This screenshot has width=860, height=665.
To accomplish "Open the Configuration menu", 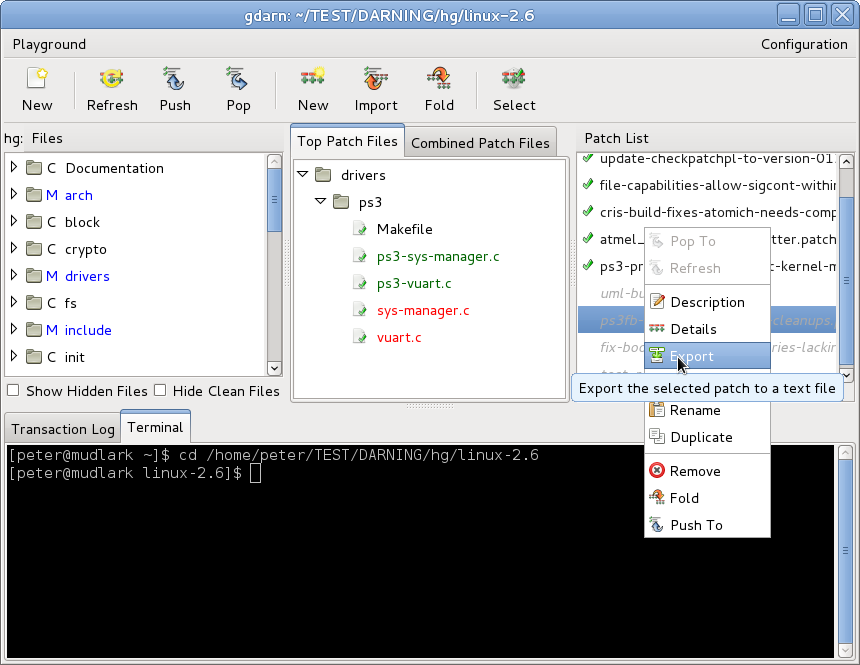I will 803,44.
